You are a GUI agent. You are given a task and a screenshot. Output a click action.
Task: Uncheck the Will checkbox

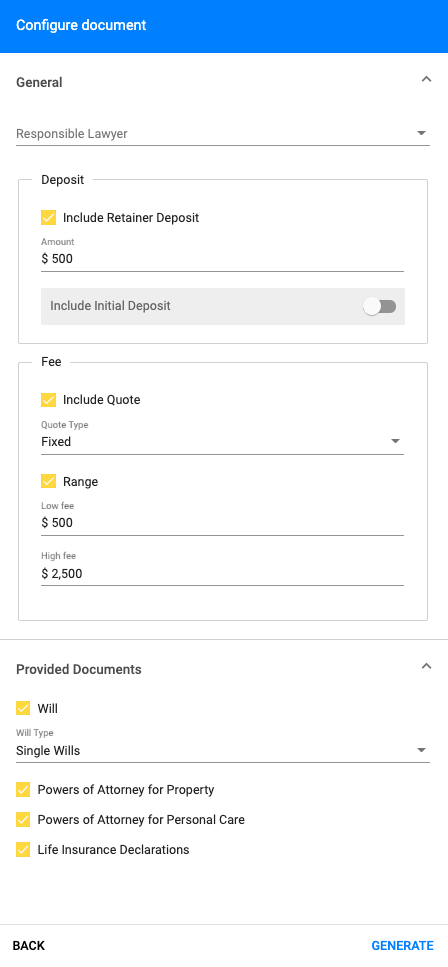tap(23, 709)
